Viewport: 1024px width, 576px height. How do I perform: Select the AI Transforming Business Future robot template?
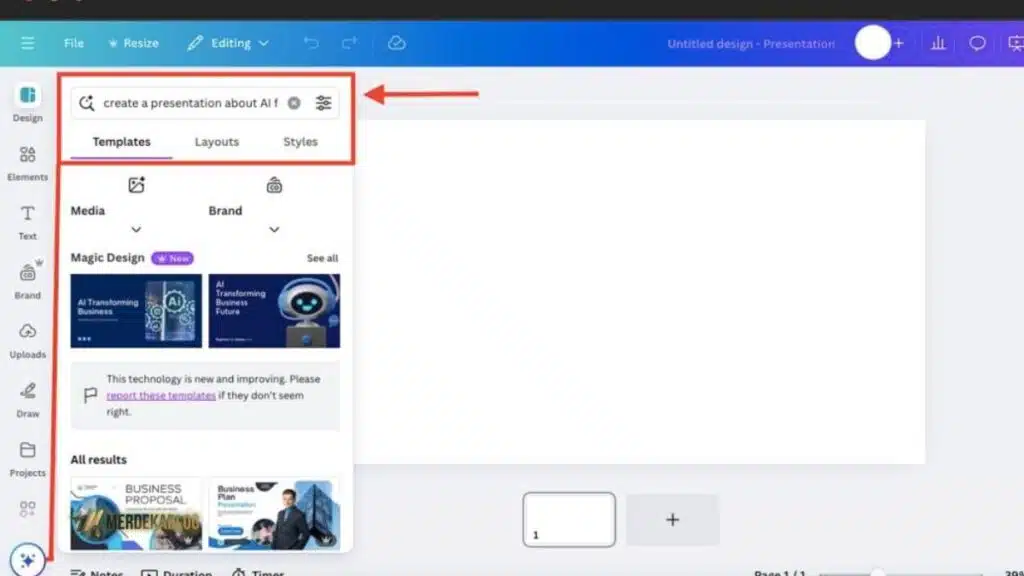point(274,311)
